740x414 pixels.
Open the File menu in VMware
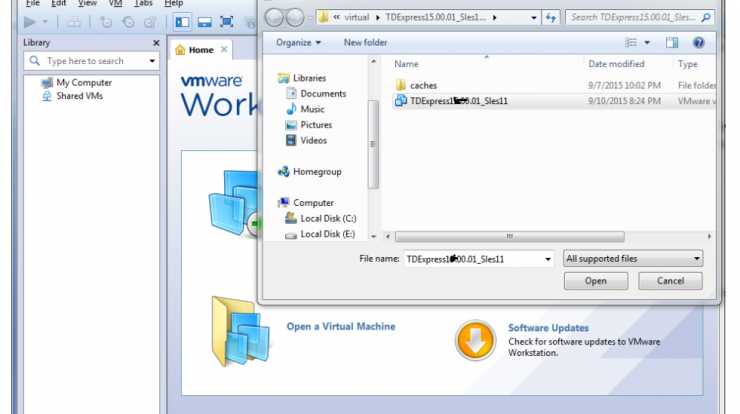[x=33, y=3]
